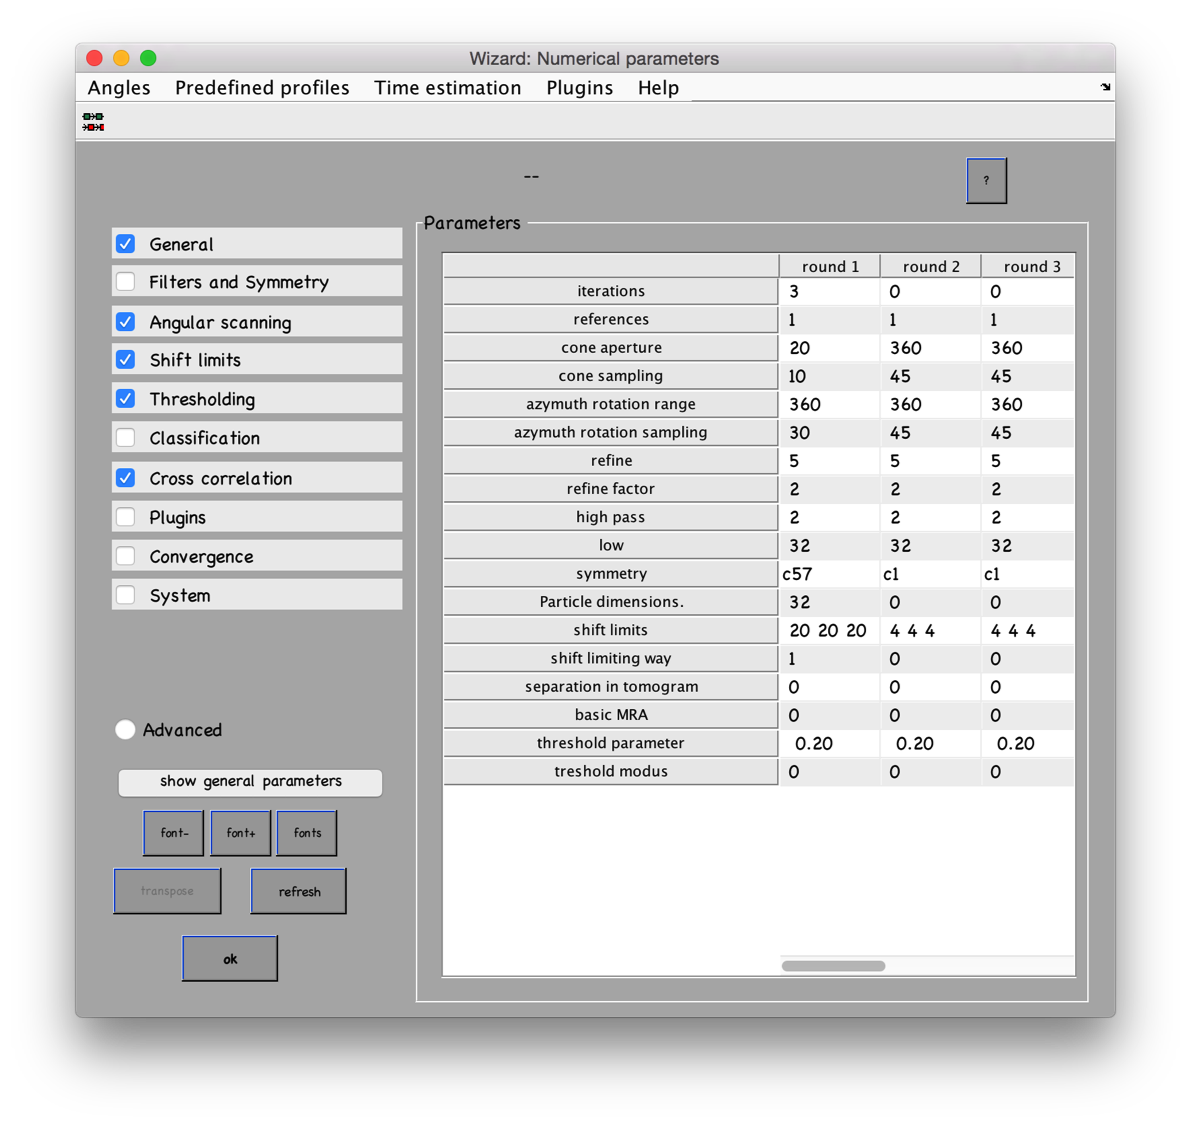Edit iterations value for round 1
This screenshot has width=1192, height=1126.
(x=829, y=291)
